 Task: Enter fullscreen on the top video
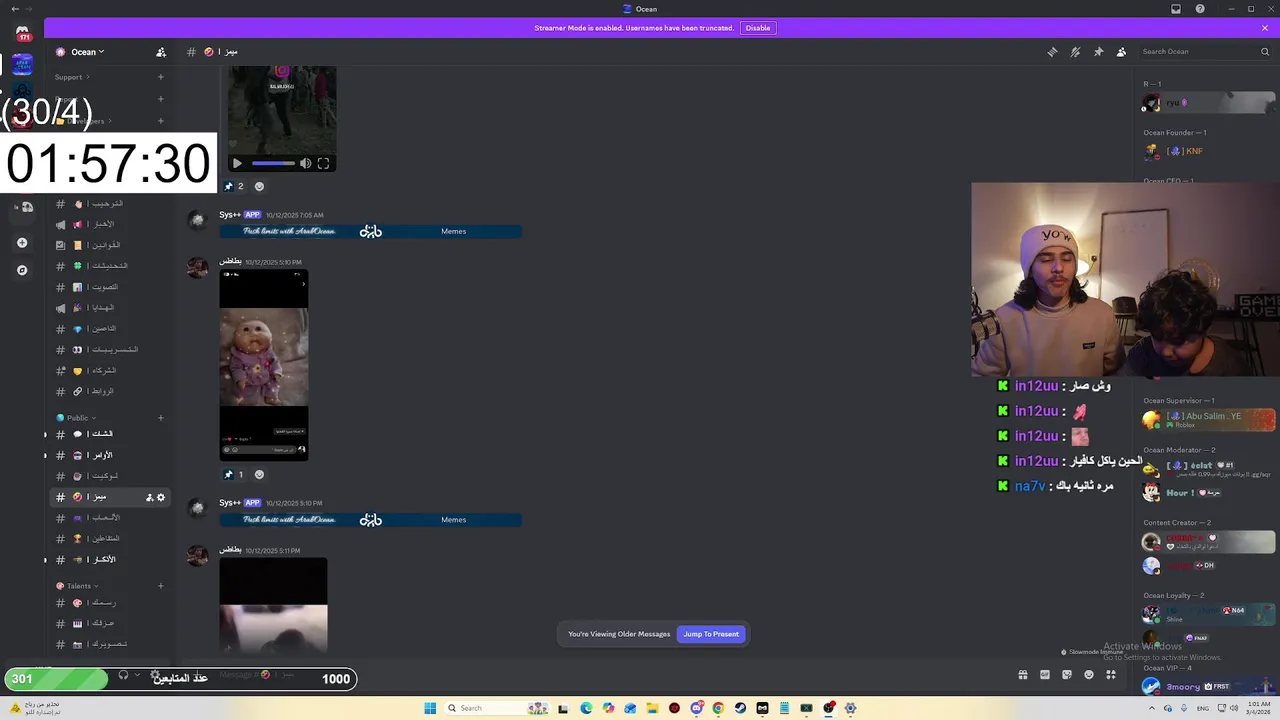tap(323, 164)
